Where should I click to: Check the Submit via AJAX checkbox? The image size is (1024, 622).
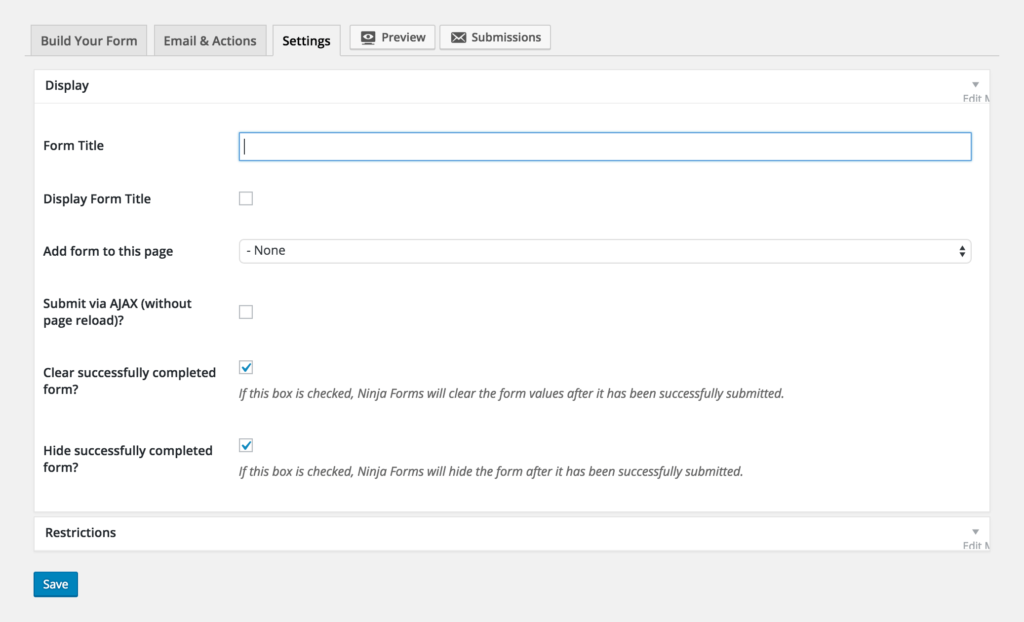click(246, 312)
